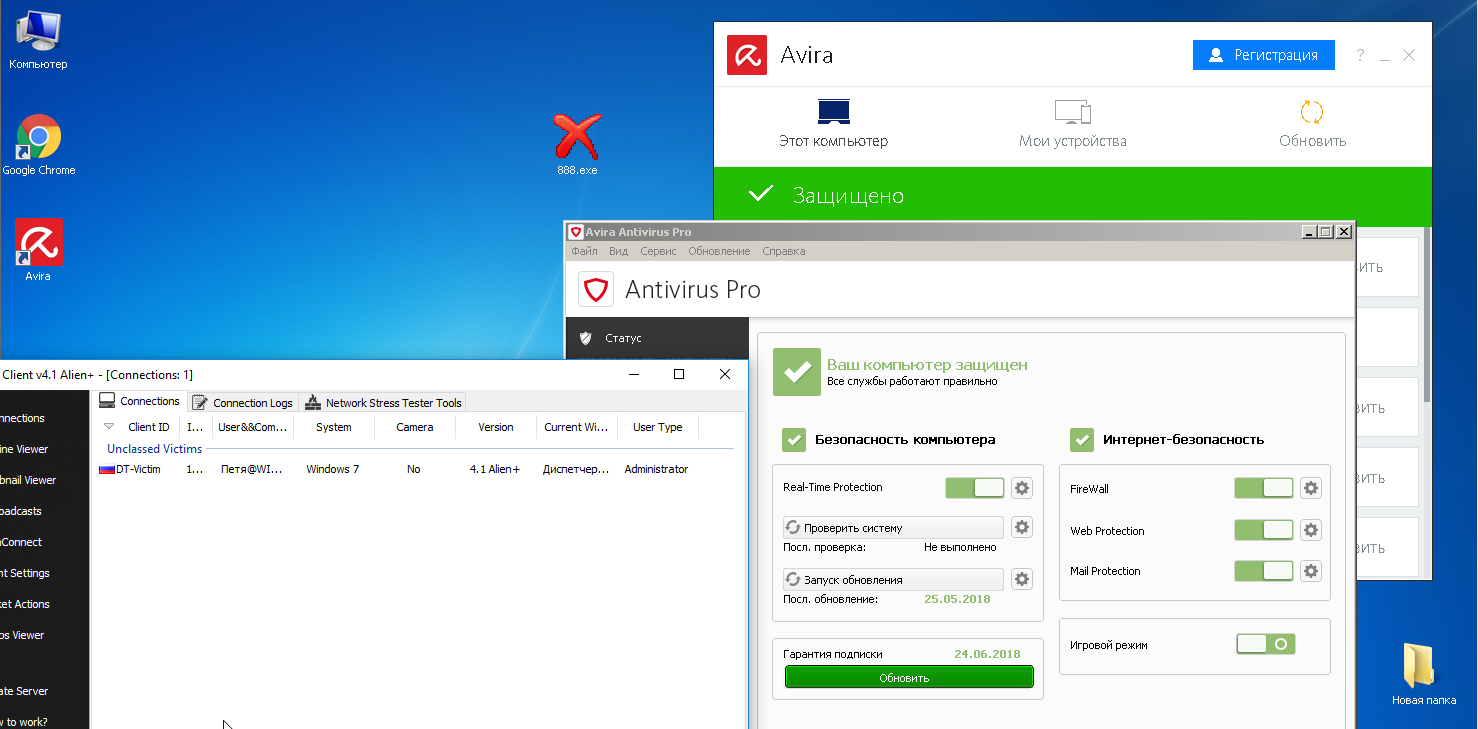Select the Этот компьютер tab in Avira
1478x729 pixels.
833,124
